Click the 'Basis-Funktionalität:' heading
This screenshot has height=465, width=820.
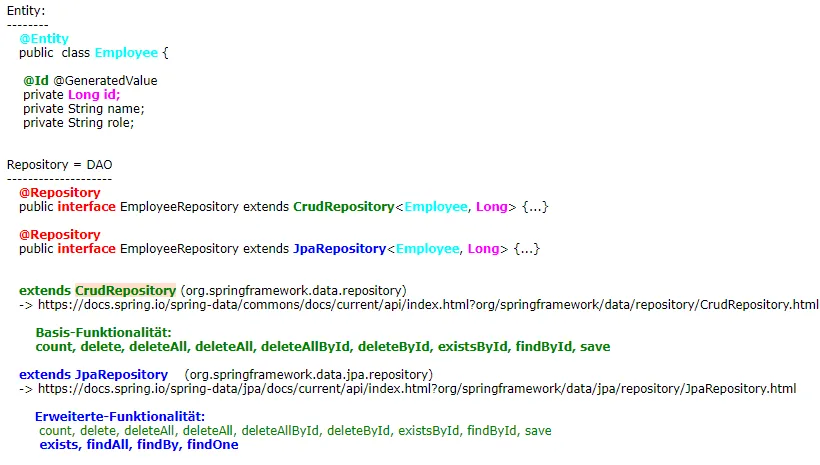point(104,333)
